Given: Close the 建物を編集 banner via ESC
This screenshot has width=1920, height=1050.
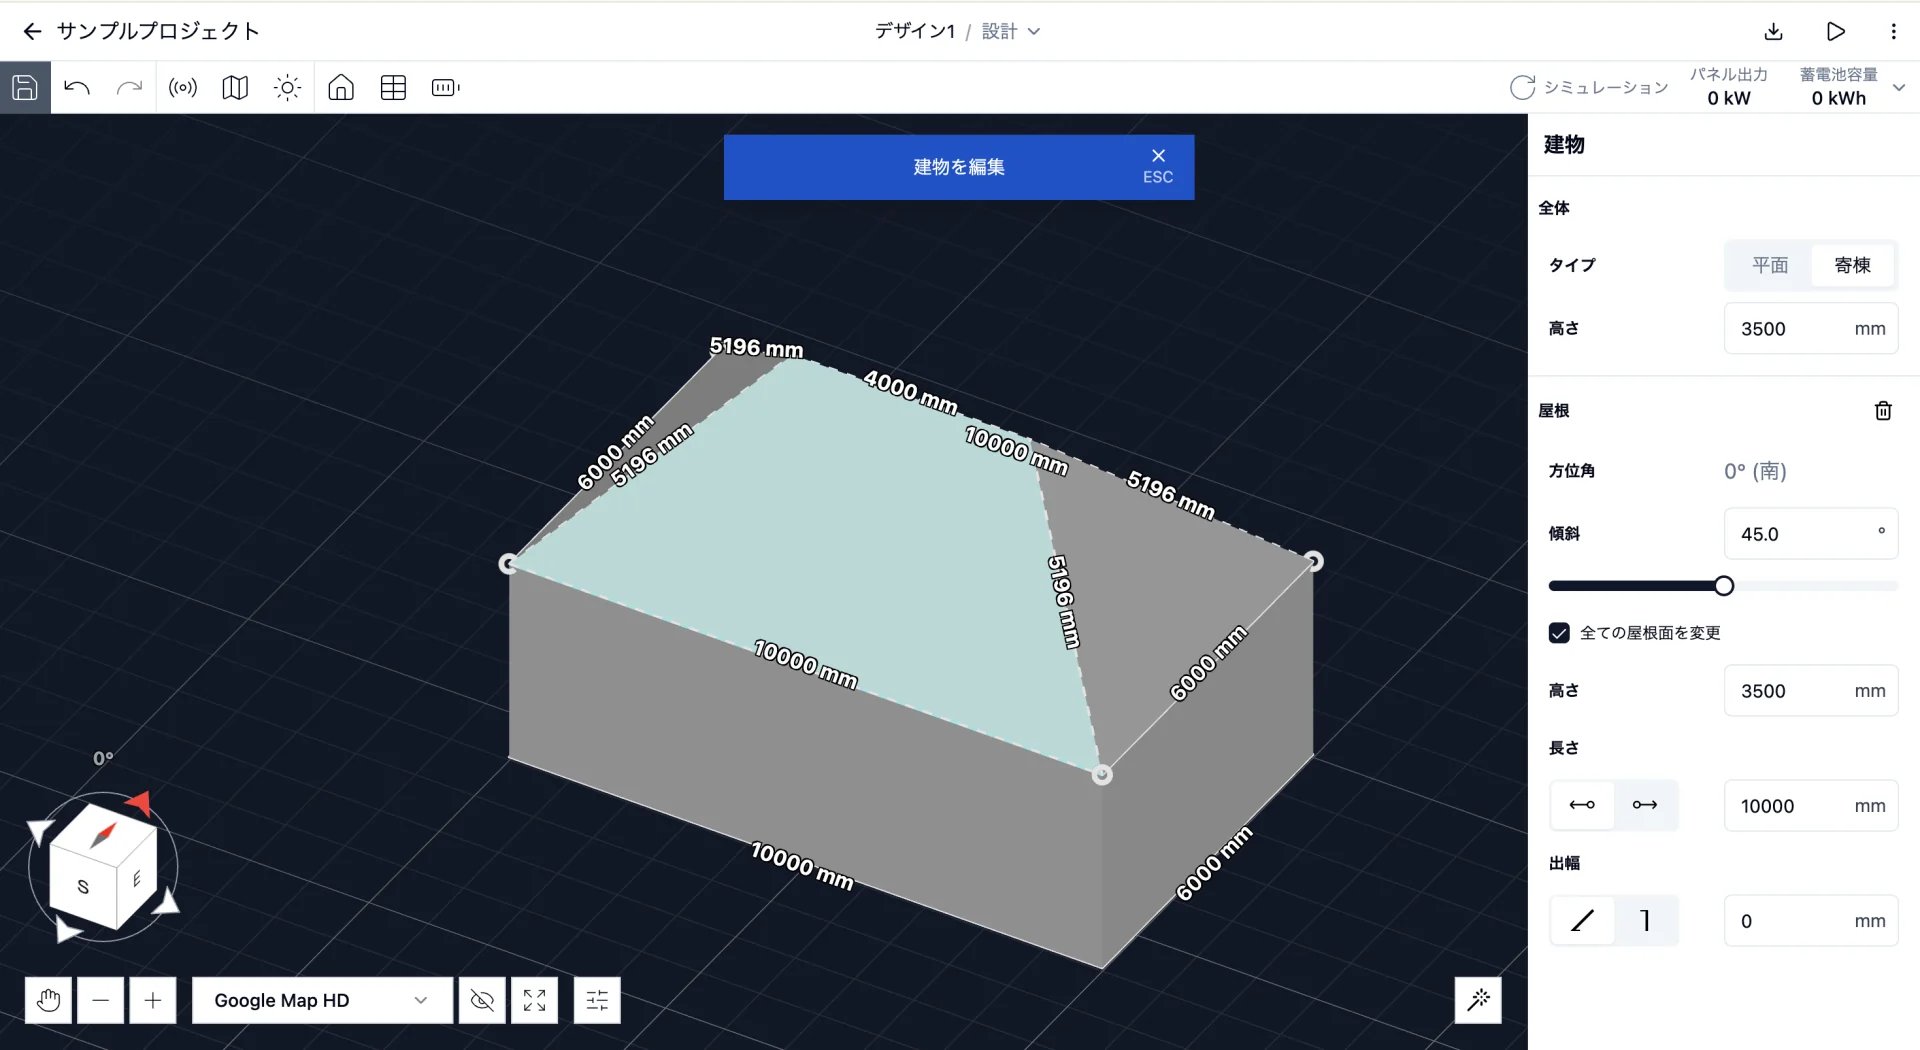Looking at the screenshot, I should [x=1158, y=166].
